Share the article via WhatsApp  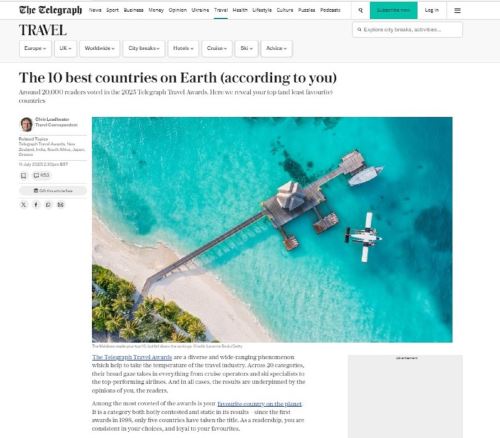(48, 204)
